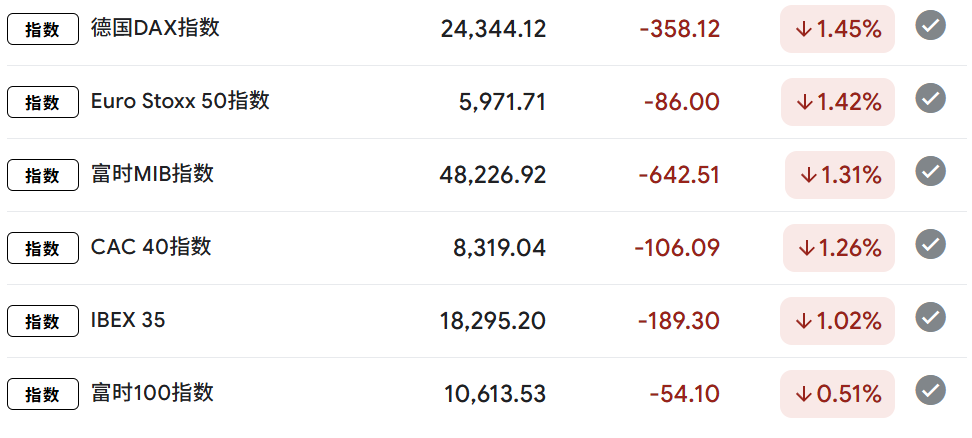Click the checkmark icon beside 富时100指数

coord(931,391)
